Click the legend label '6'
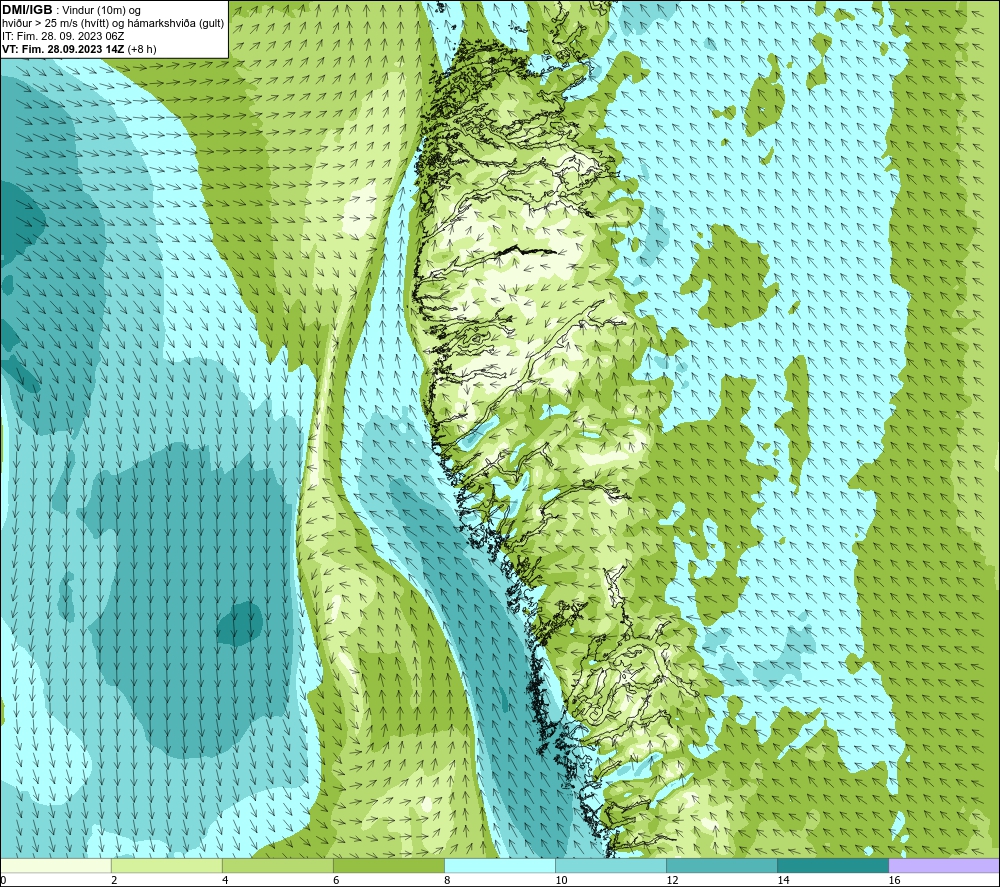This screenshot has height=887, width=1000. coord(336,880)
